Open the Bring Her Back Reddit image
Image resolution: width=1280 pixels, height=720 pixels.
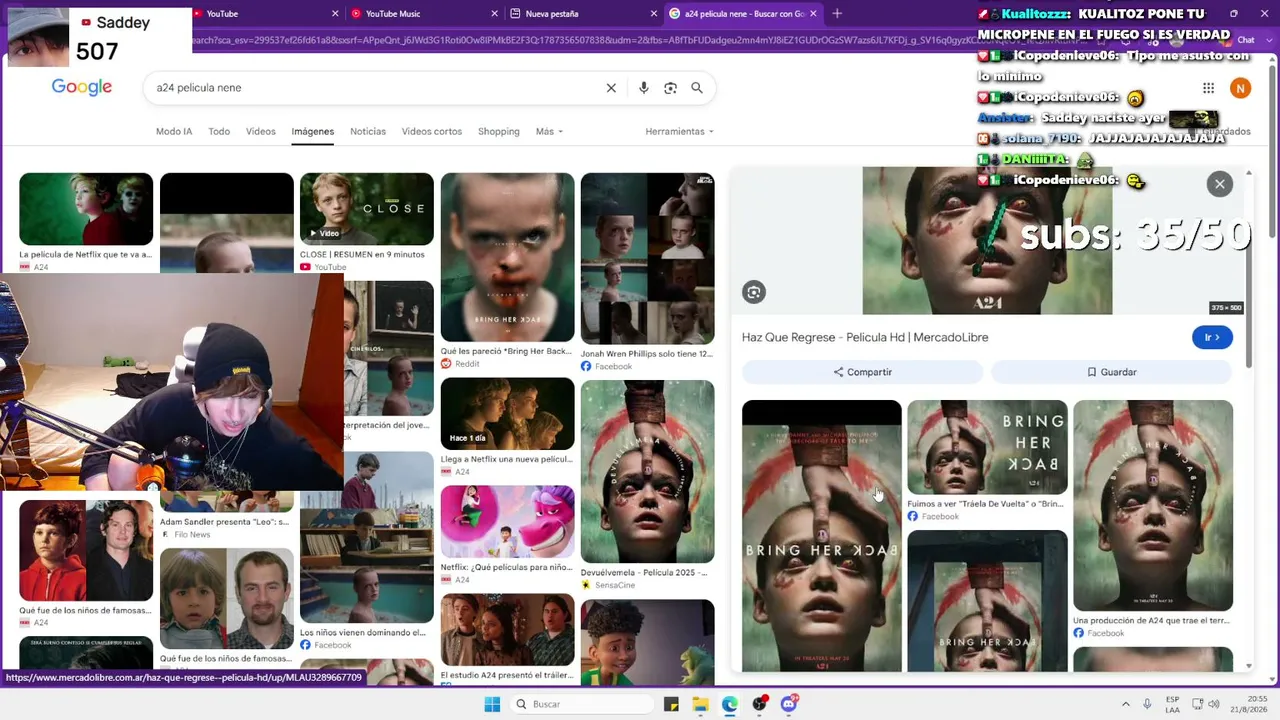click(x=508, y=258)
